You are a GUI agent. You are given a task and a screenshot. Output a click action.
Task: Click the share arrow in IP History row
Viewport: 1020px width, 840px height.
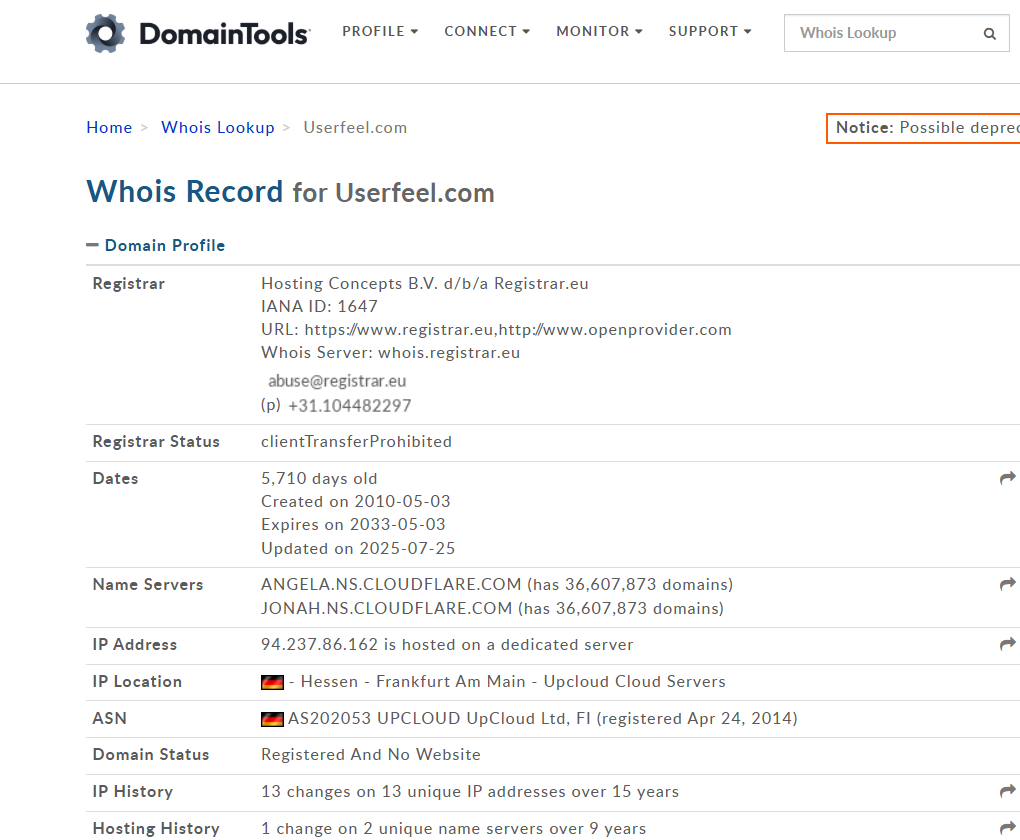pos(1008,791)
